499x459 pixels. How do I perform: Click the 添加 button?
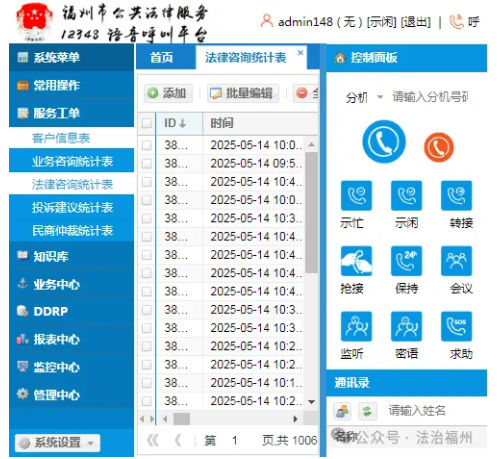[x=168, y=93]
